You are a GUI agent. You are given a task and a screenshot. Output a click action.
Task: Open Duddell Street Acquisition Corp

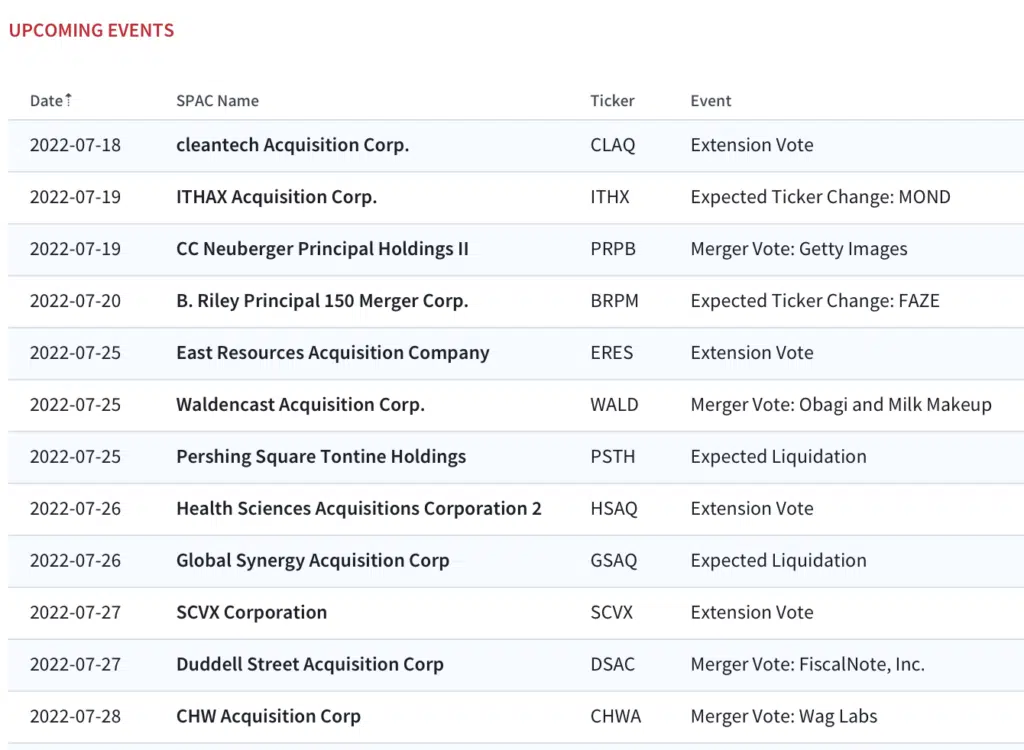pyautogui.click(x=310, y=664)
